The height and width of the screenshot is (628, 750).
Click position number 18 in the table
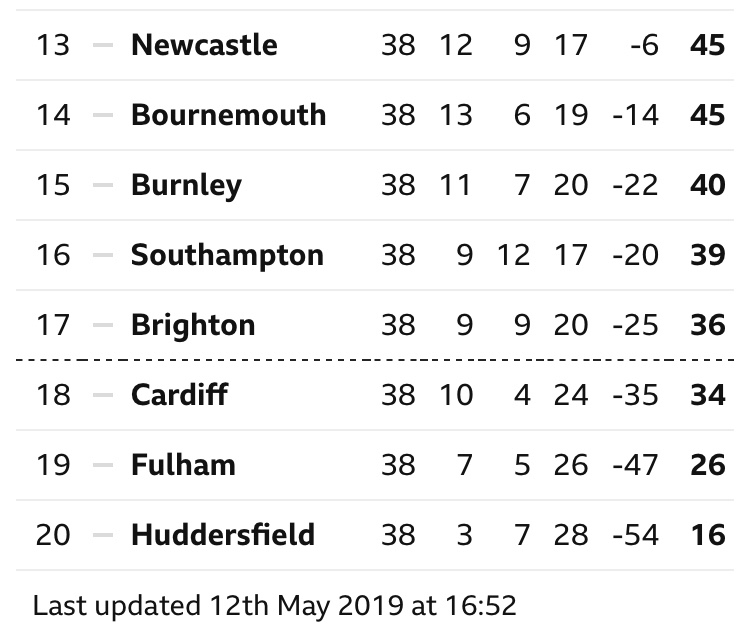tap(53, 395)
